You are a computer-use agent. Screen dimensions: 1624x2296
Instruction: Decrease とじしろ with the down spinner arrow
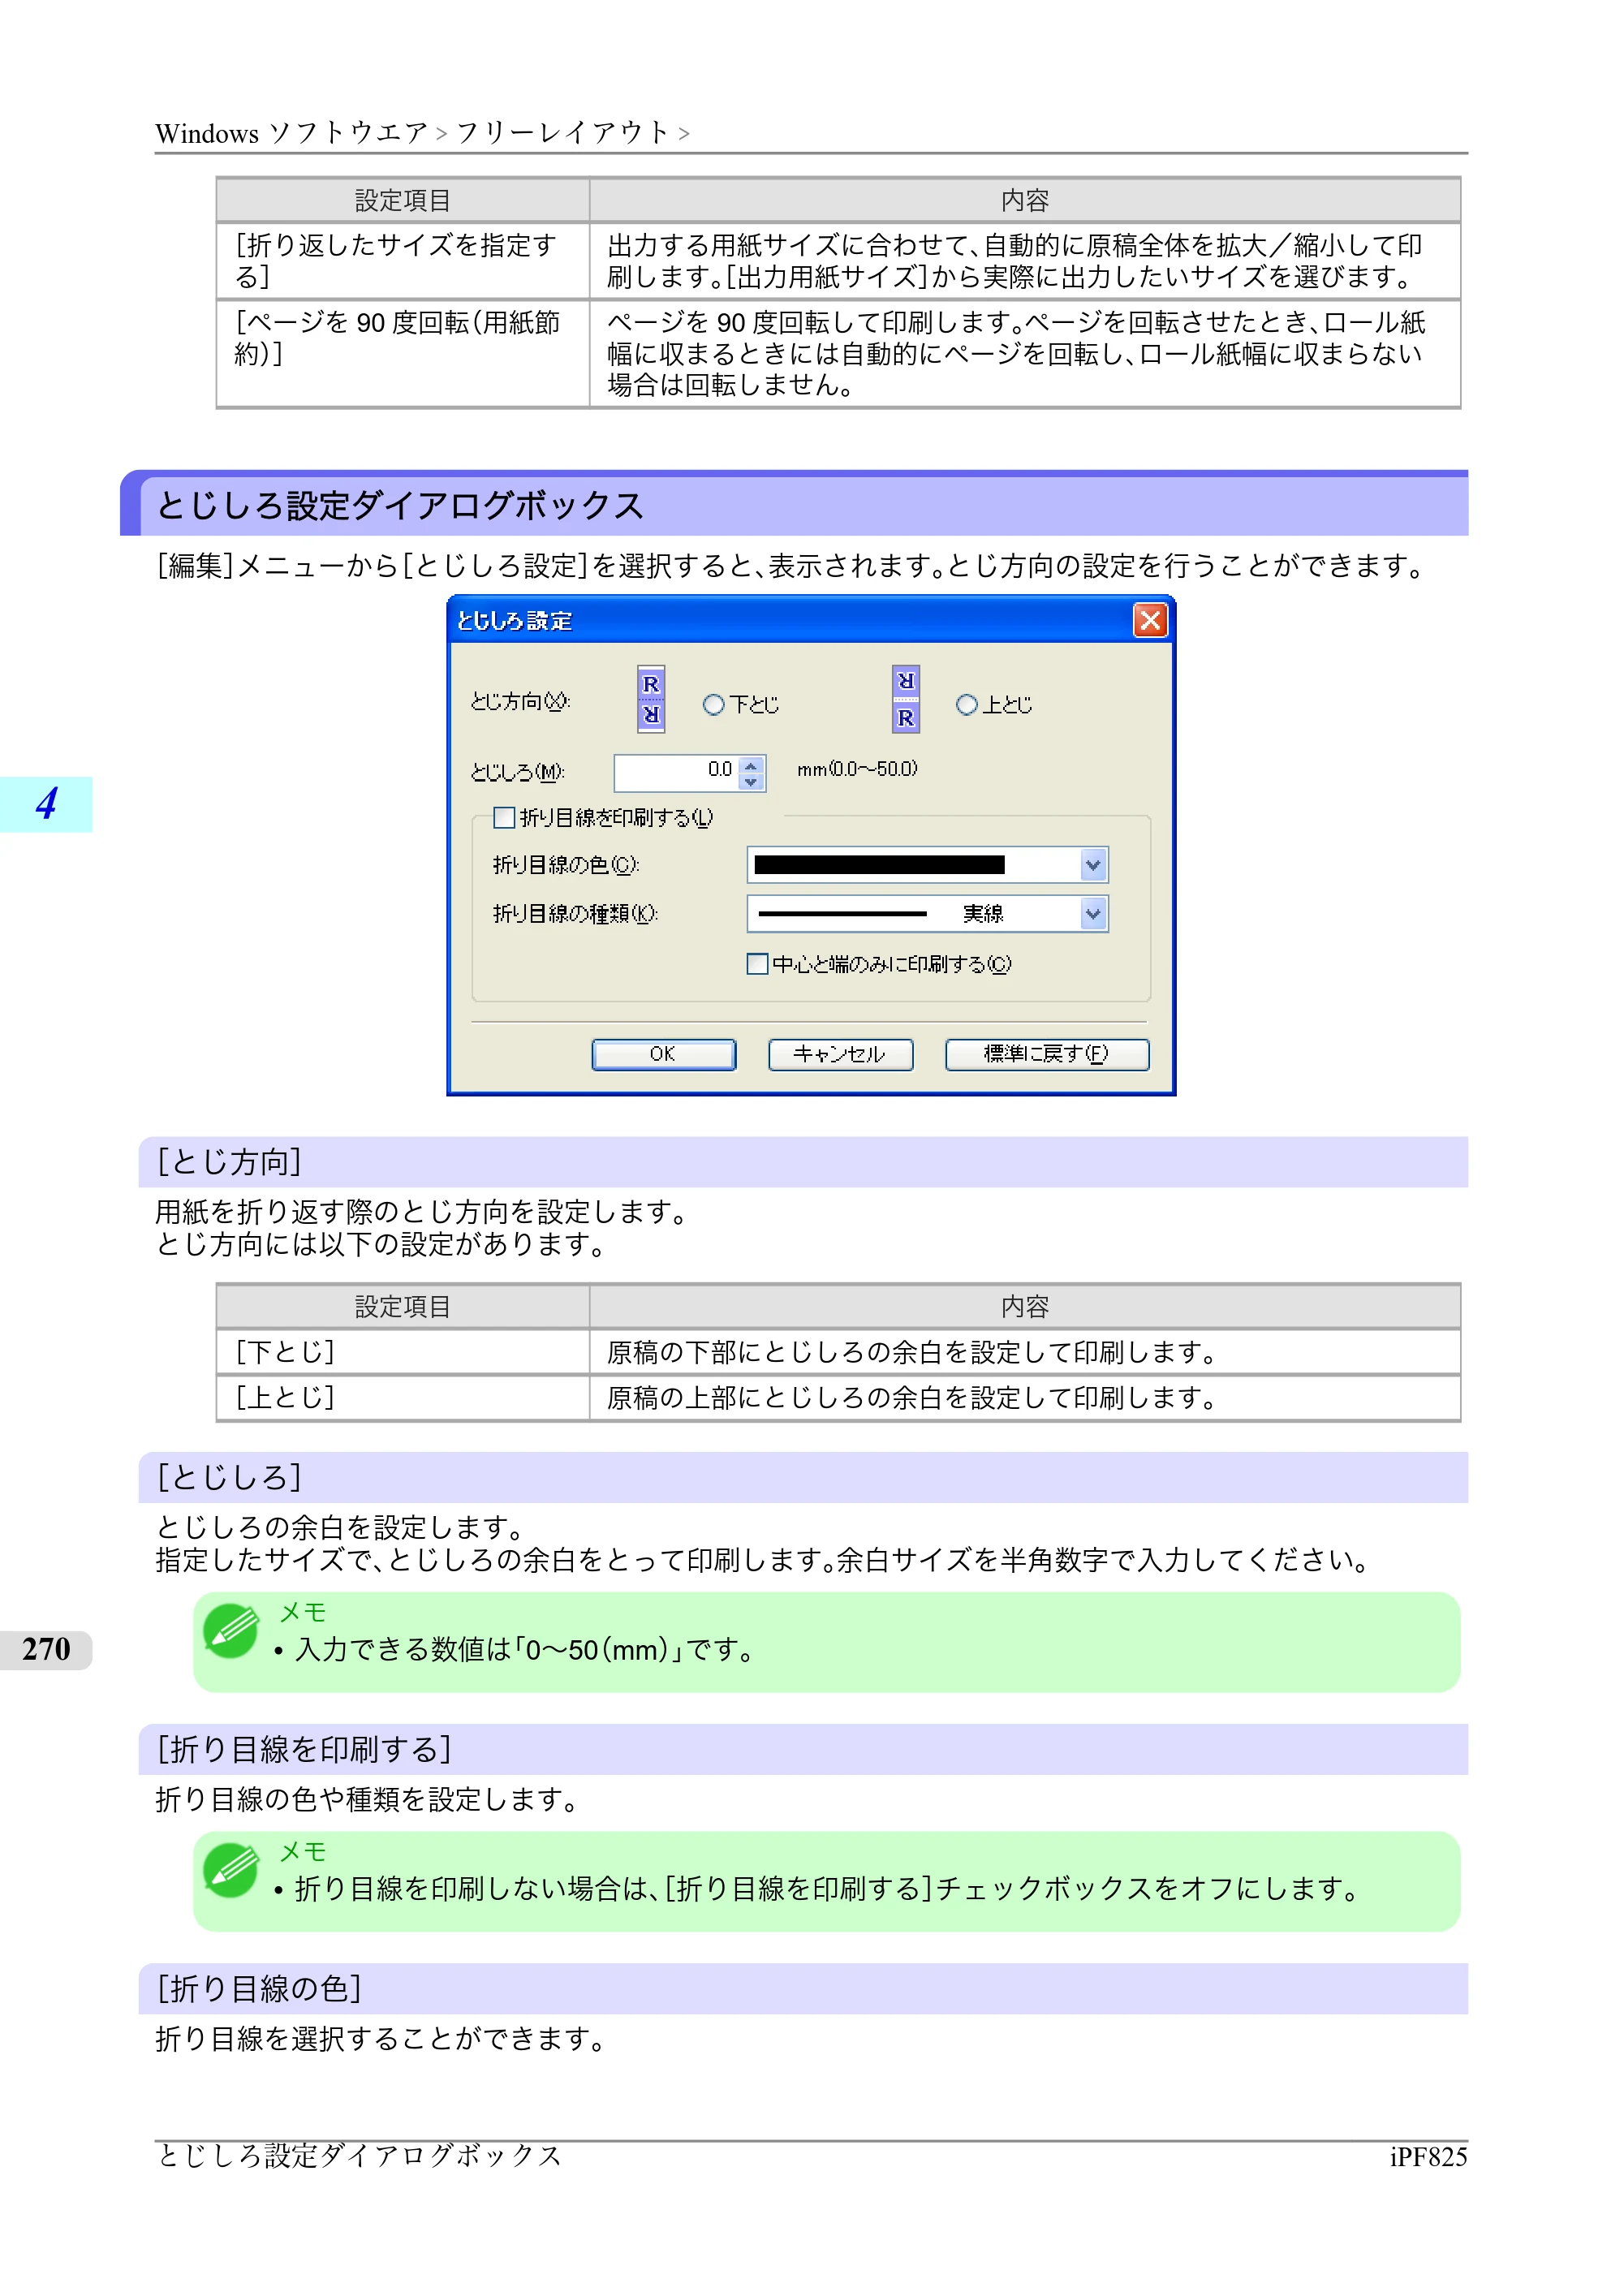coord(752,781)
